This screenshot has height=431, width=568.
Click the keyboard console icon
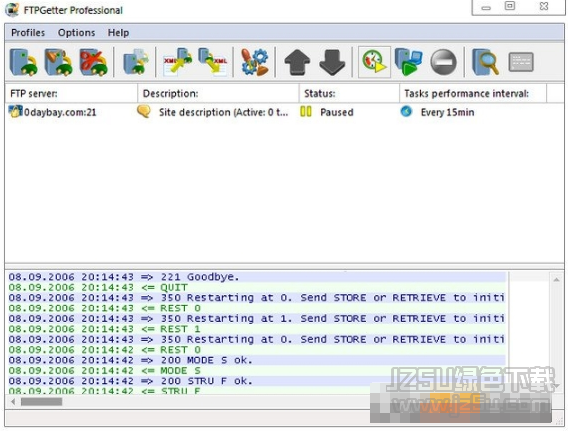click(521, 62)
